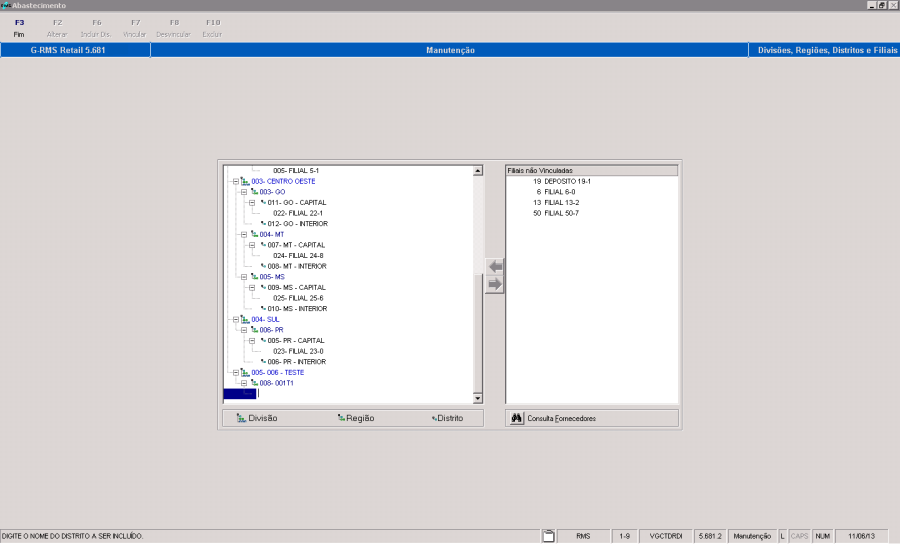Click the Abastecimento application icon in title bar
Screen dimensions: 900x546
pyautogui.click(x=6, y=5)
